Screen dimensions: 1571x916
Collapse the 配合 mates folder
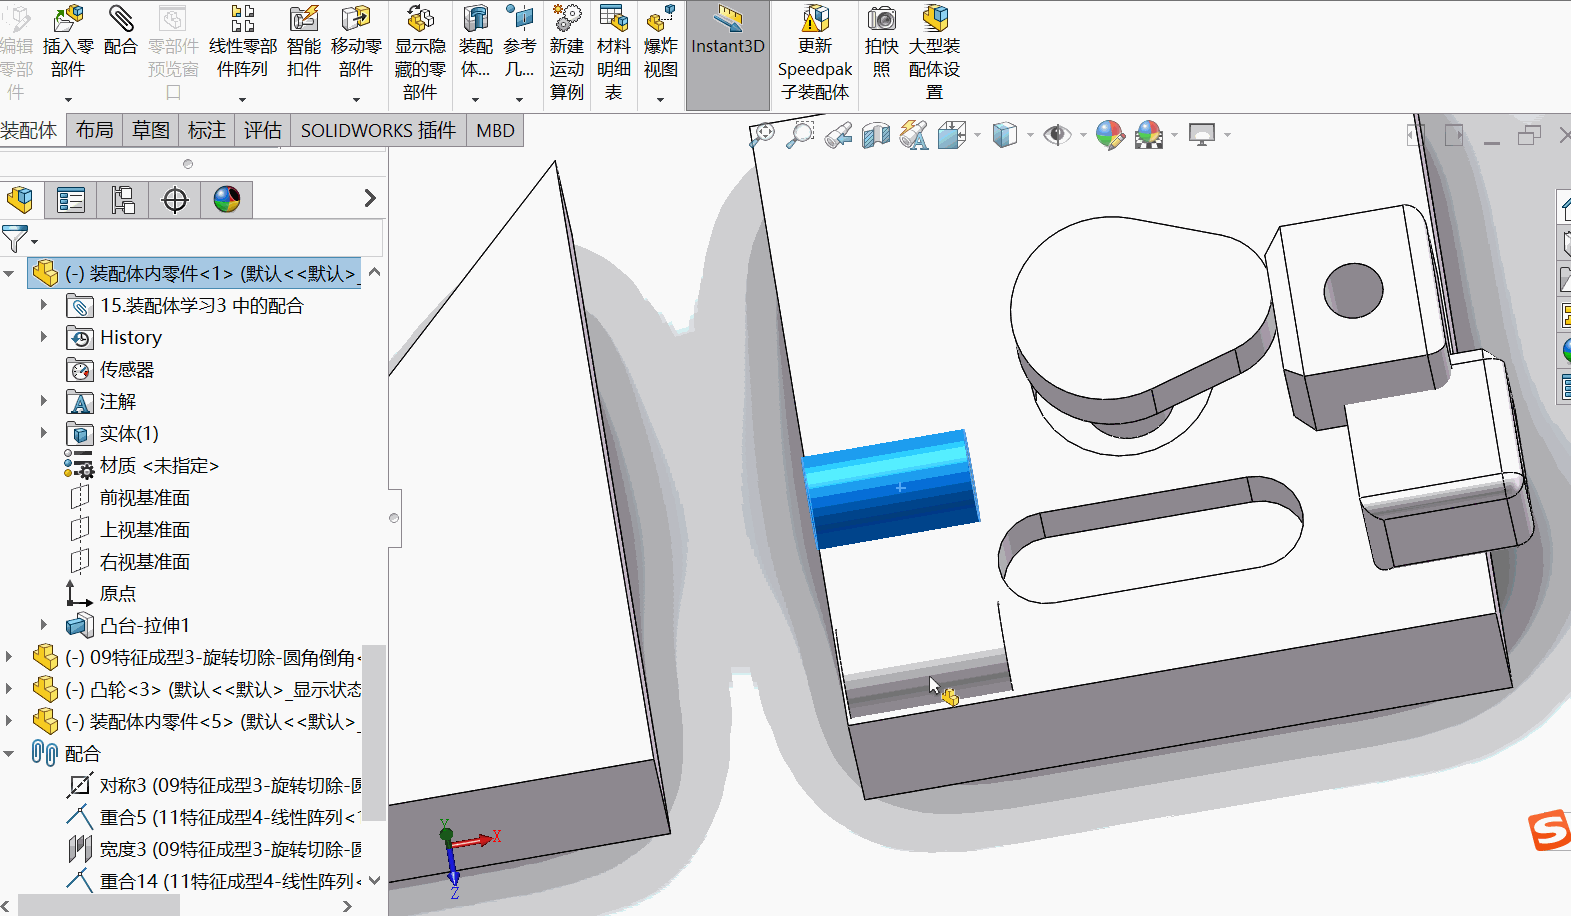click(x=9, y=753)
